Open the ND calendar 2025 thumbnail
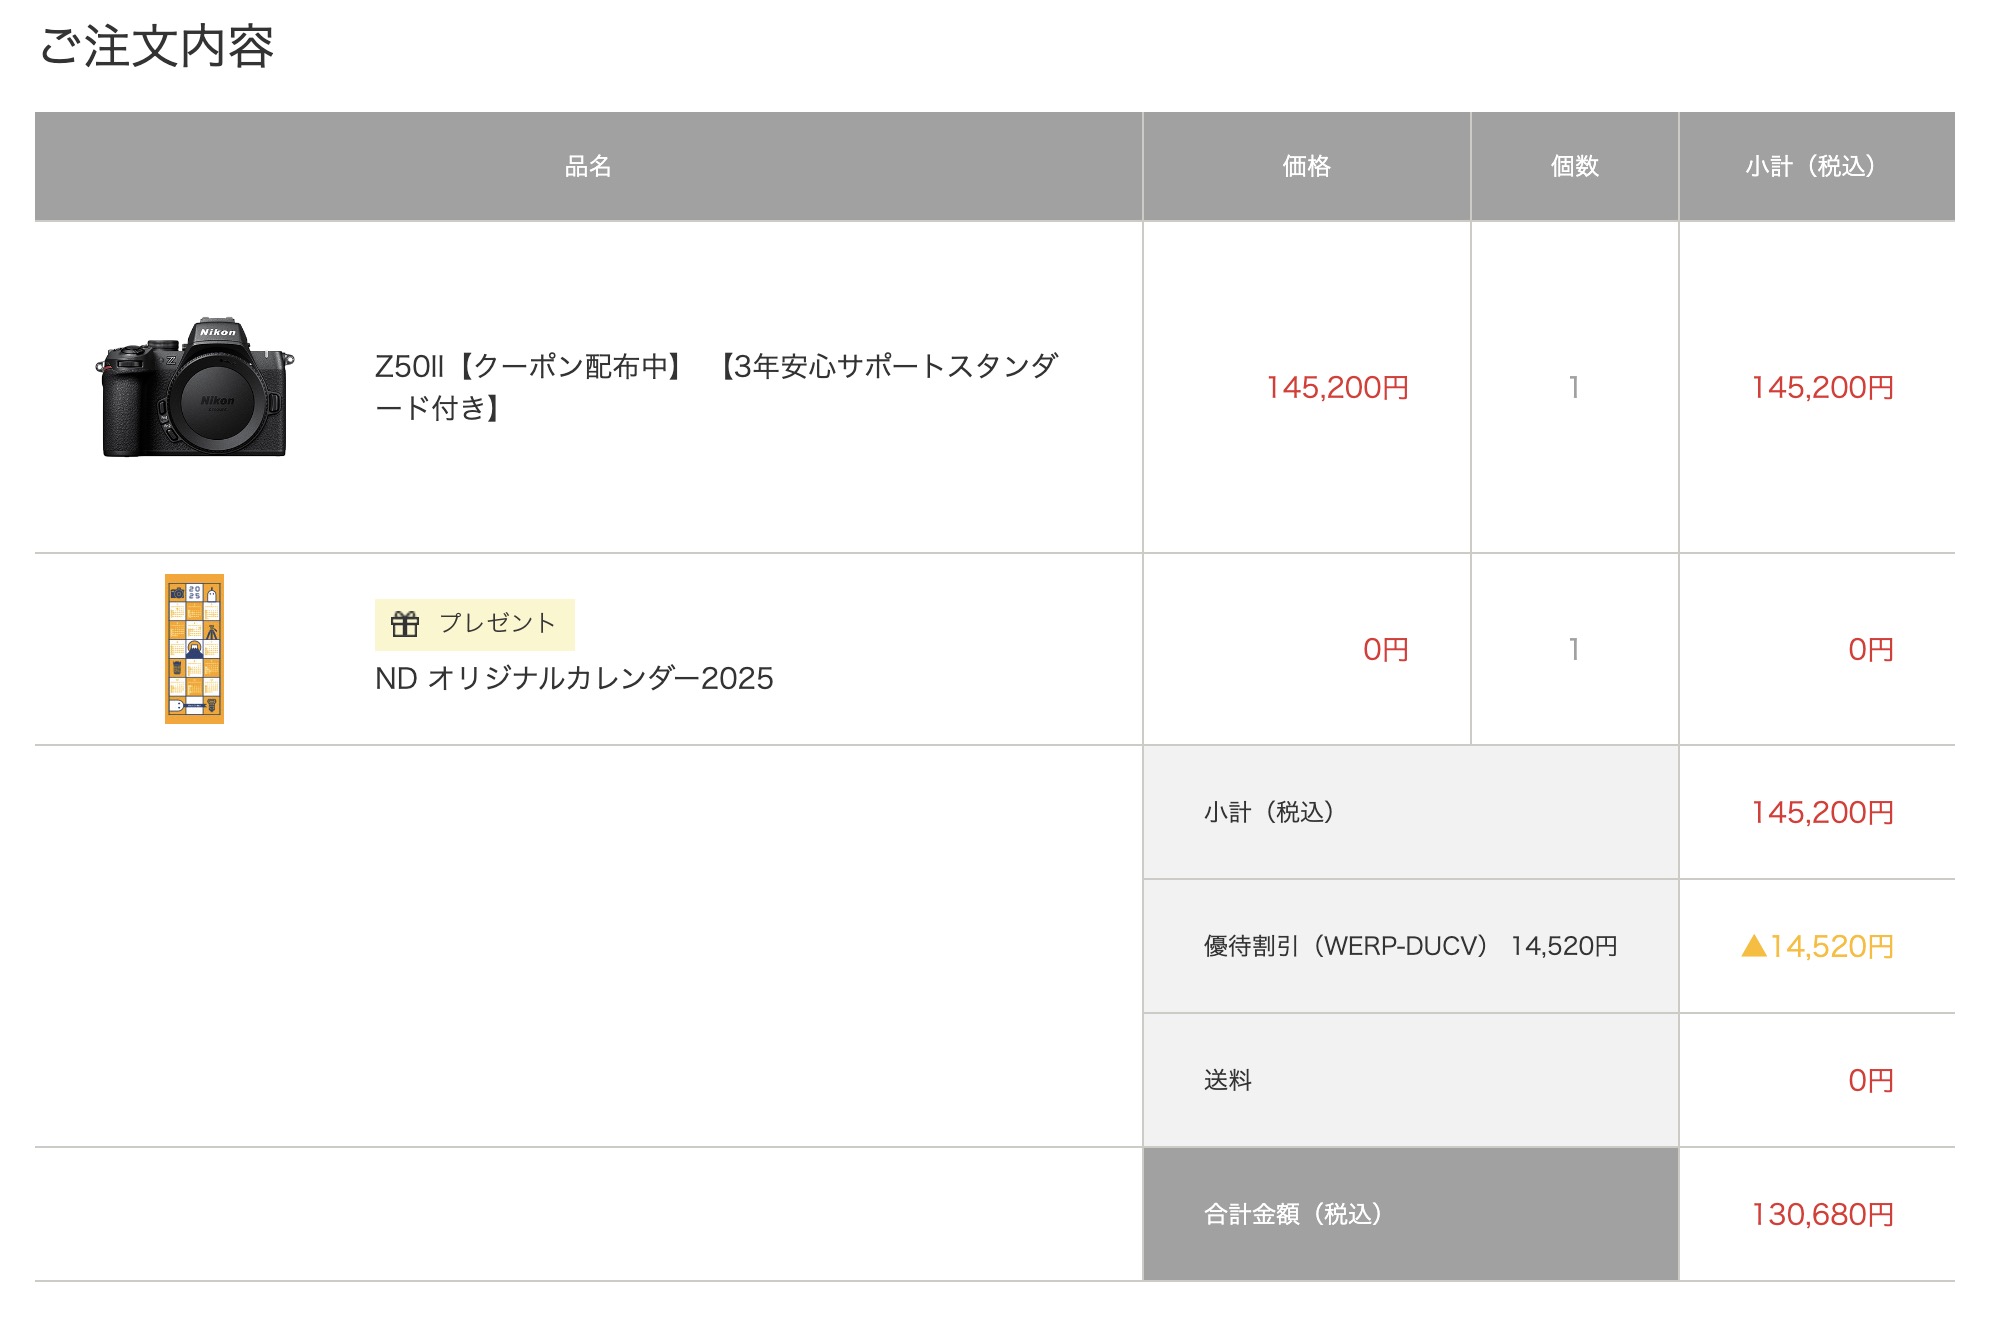The image size is (2012, 1320). tap(194, 648)
